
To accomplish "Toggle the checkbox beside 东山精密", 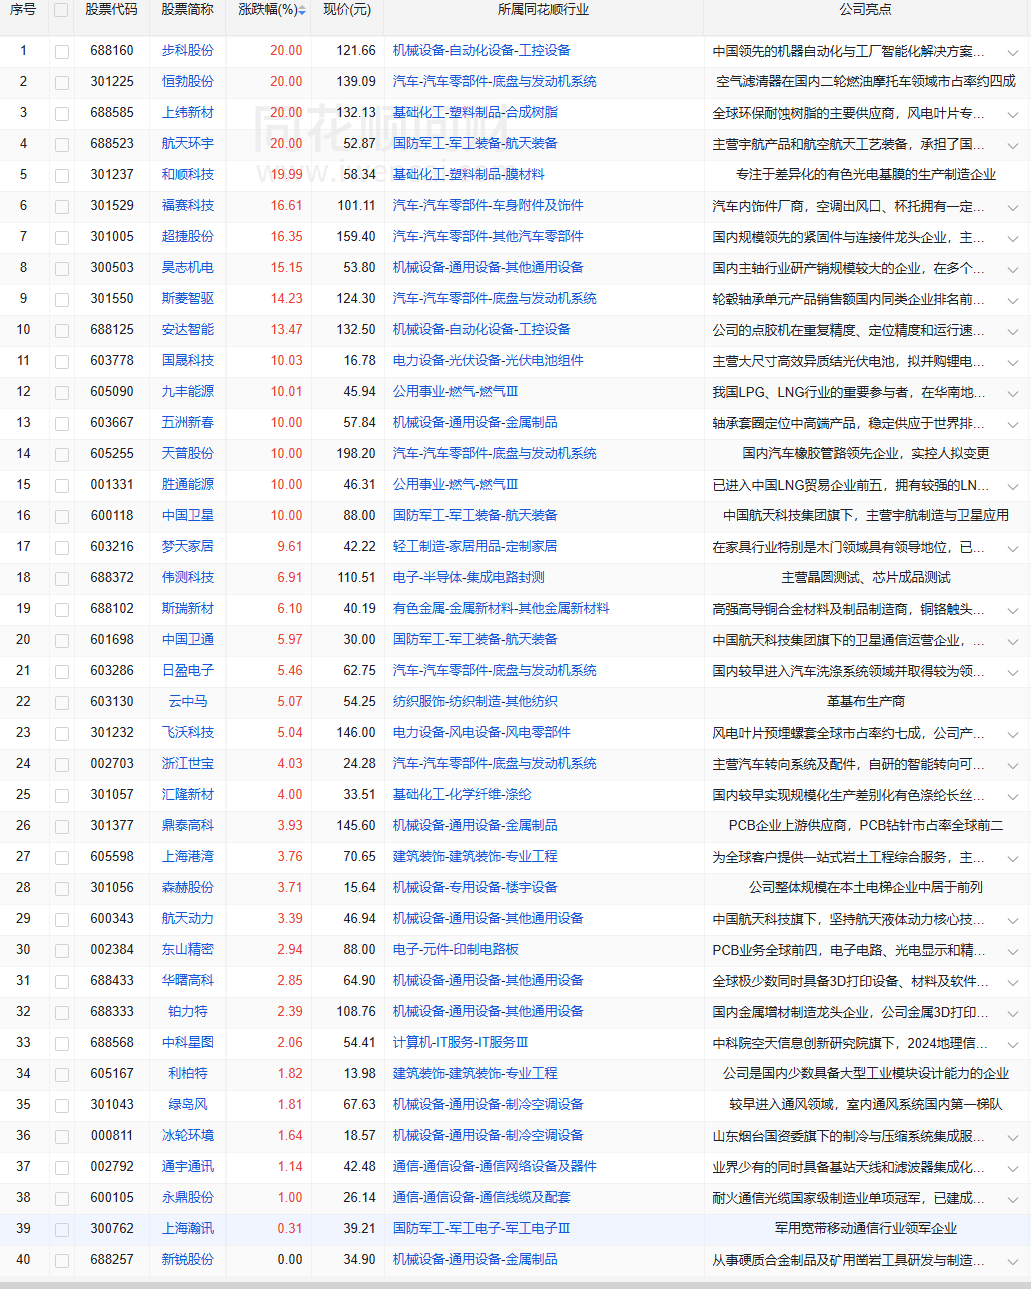I will (x=62, y=951).
